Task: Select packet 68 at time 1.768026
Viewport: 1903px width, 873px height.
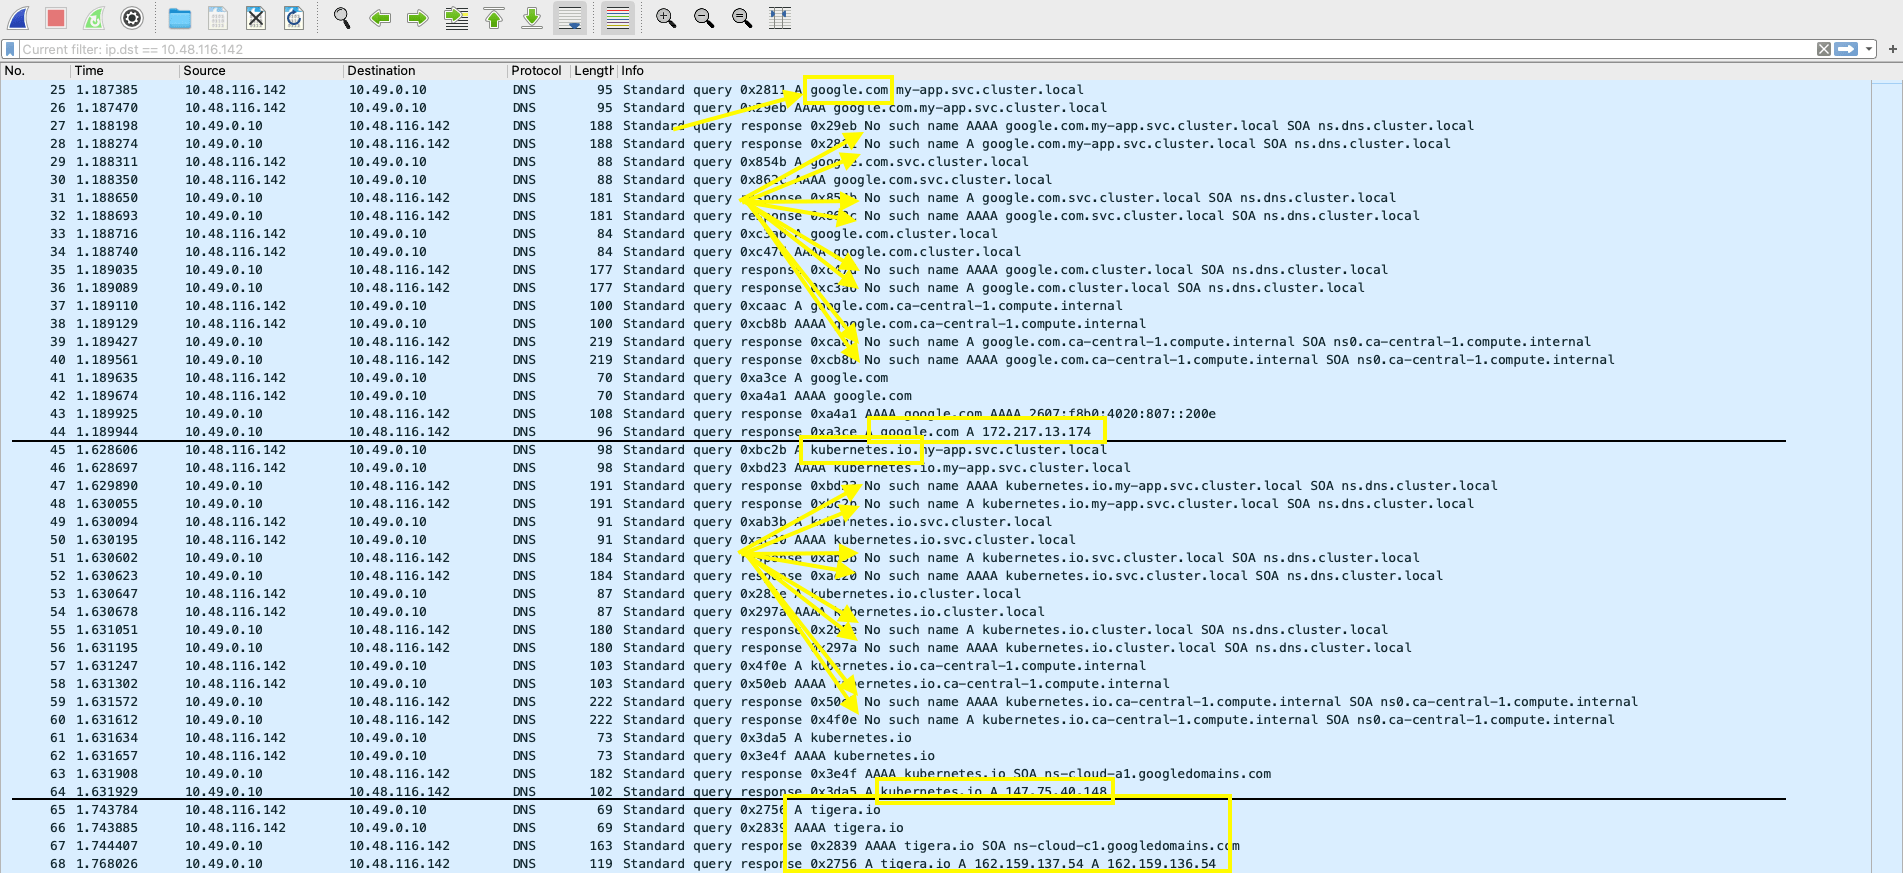Action: click(935, 864)
